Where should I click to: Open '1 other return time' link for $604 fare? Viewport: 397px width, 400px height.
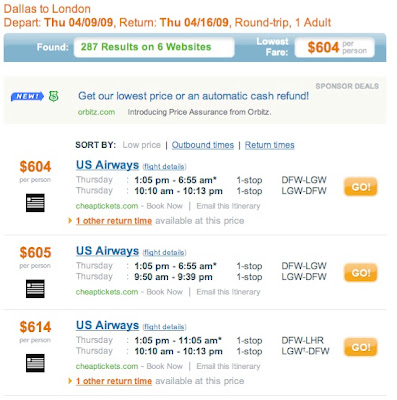[114, 221]
